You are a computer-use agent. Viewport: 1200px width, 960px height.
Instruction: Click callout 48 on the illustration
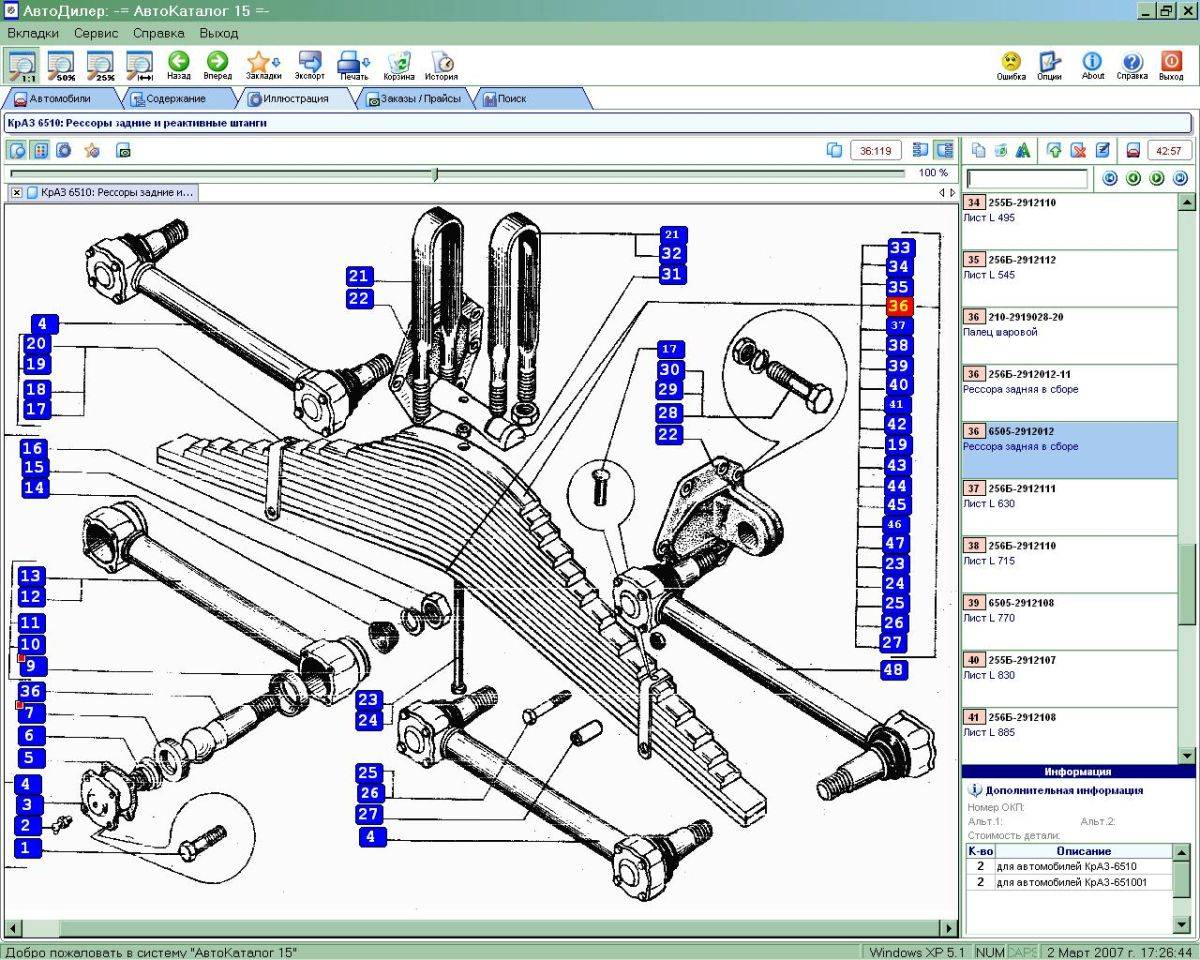click(x=894, y=670)
